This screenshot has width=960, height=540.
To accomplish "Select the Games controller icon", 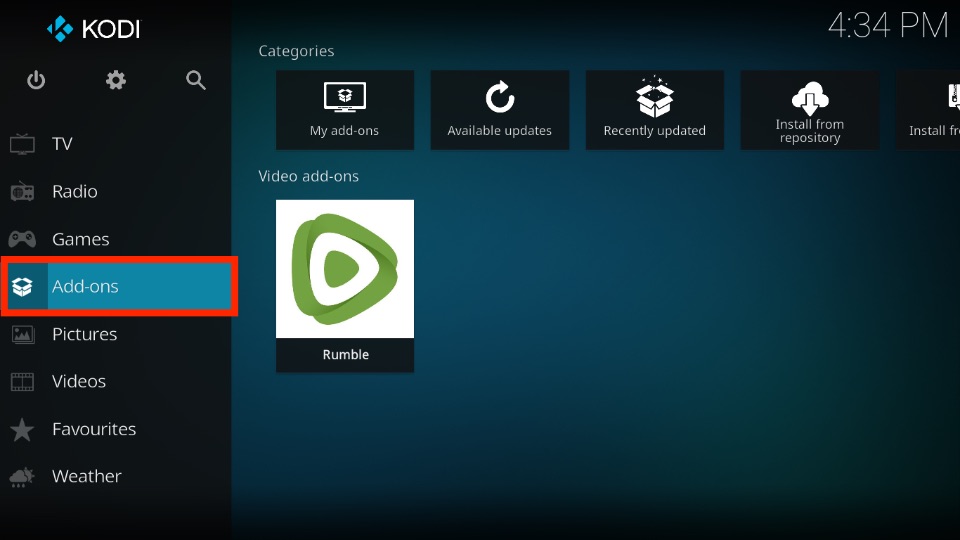I will pyautogui.click(x=22, y=239).
